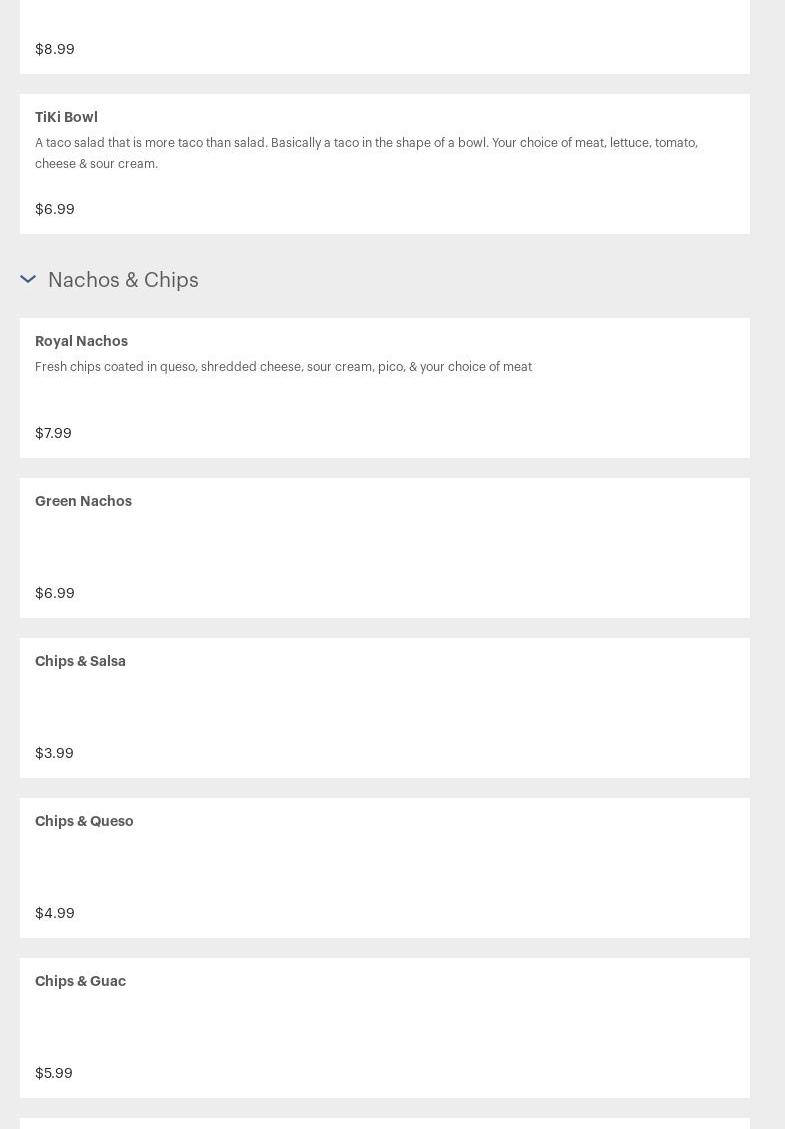Click the $6.99 price under TiKi Bowl
Screen dimensions: 785x1129
(x=55, y=209)
